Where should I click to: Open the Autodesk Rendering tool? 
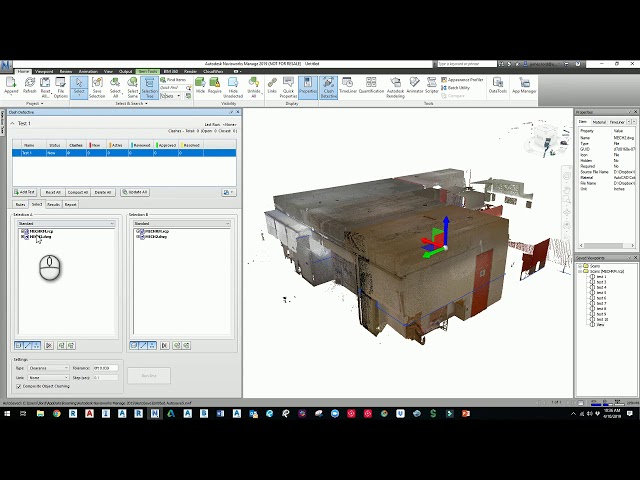(395, 87)
